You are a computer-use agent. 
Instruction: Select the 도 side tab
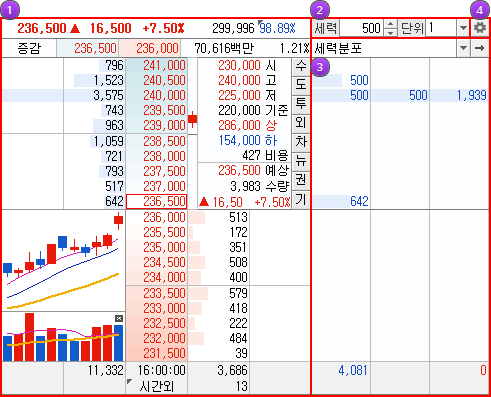[301, 85]
